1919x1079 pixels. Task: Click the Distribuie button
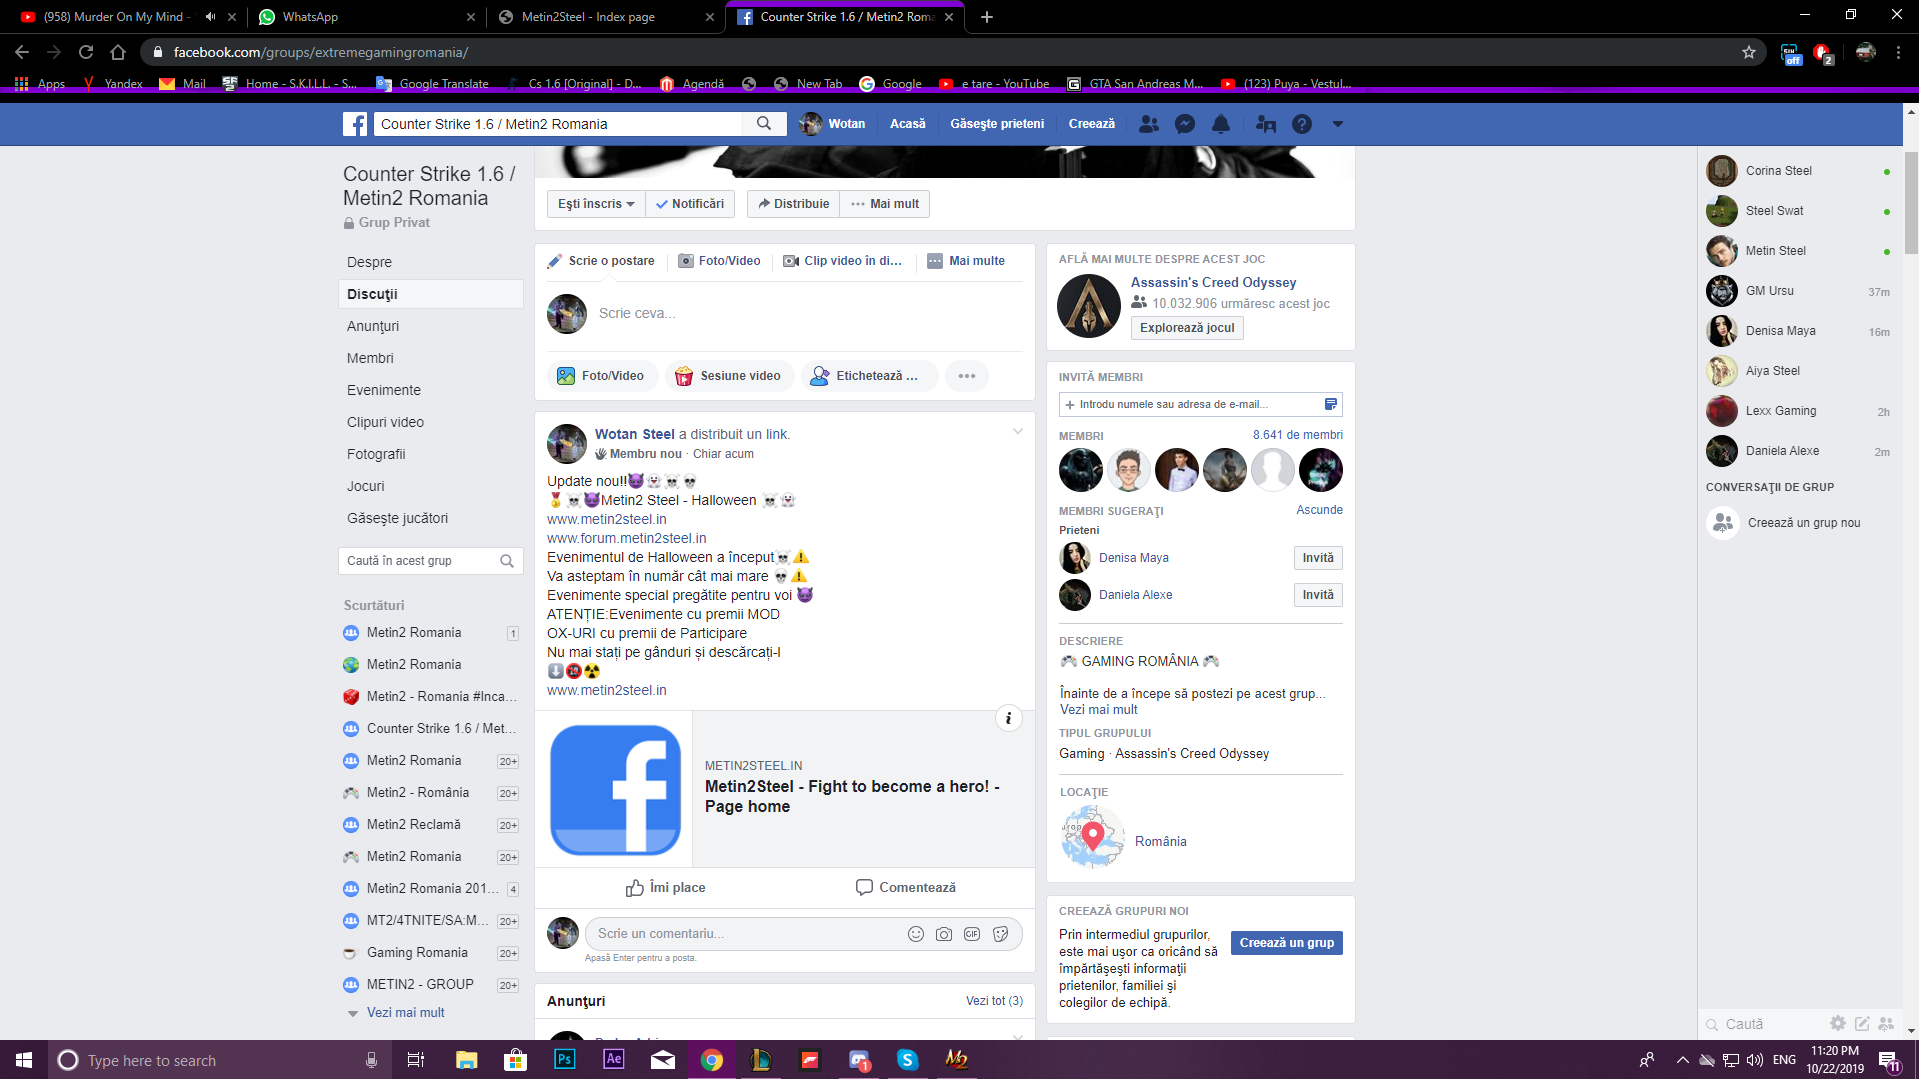pos(793,204)
